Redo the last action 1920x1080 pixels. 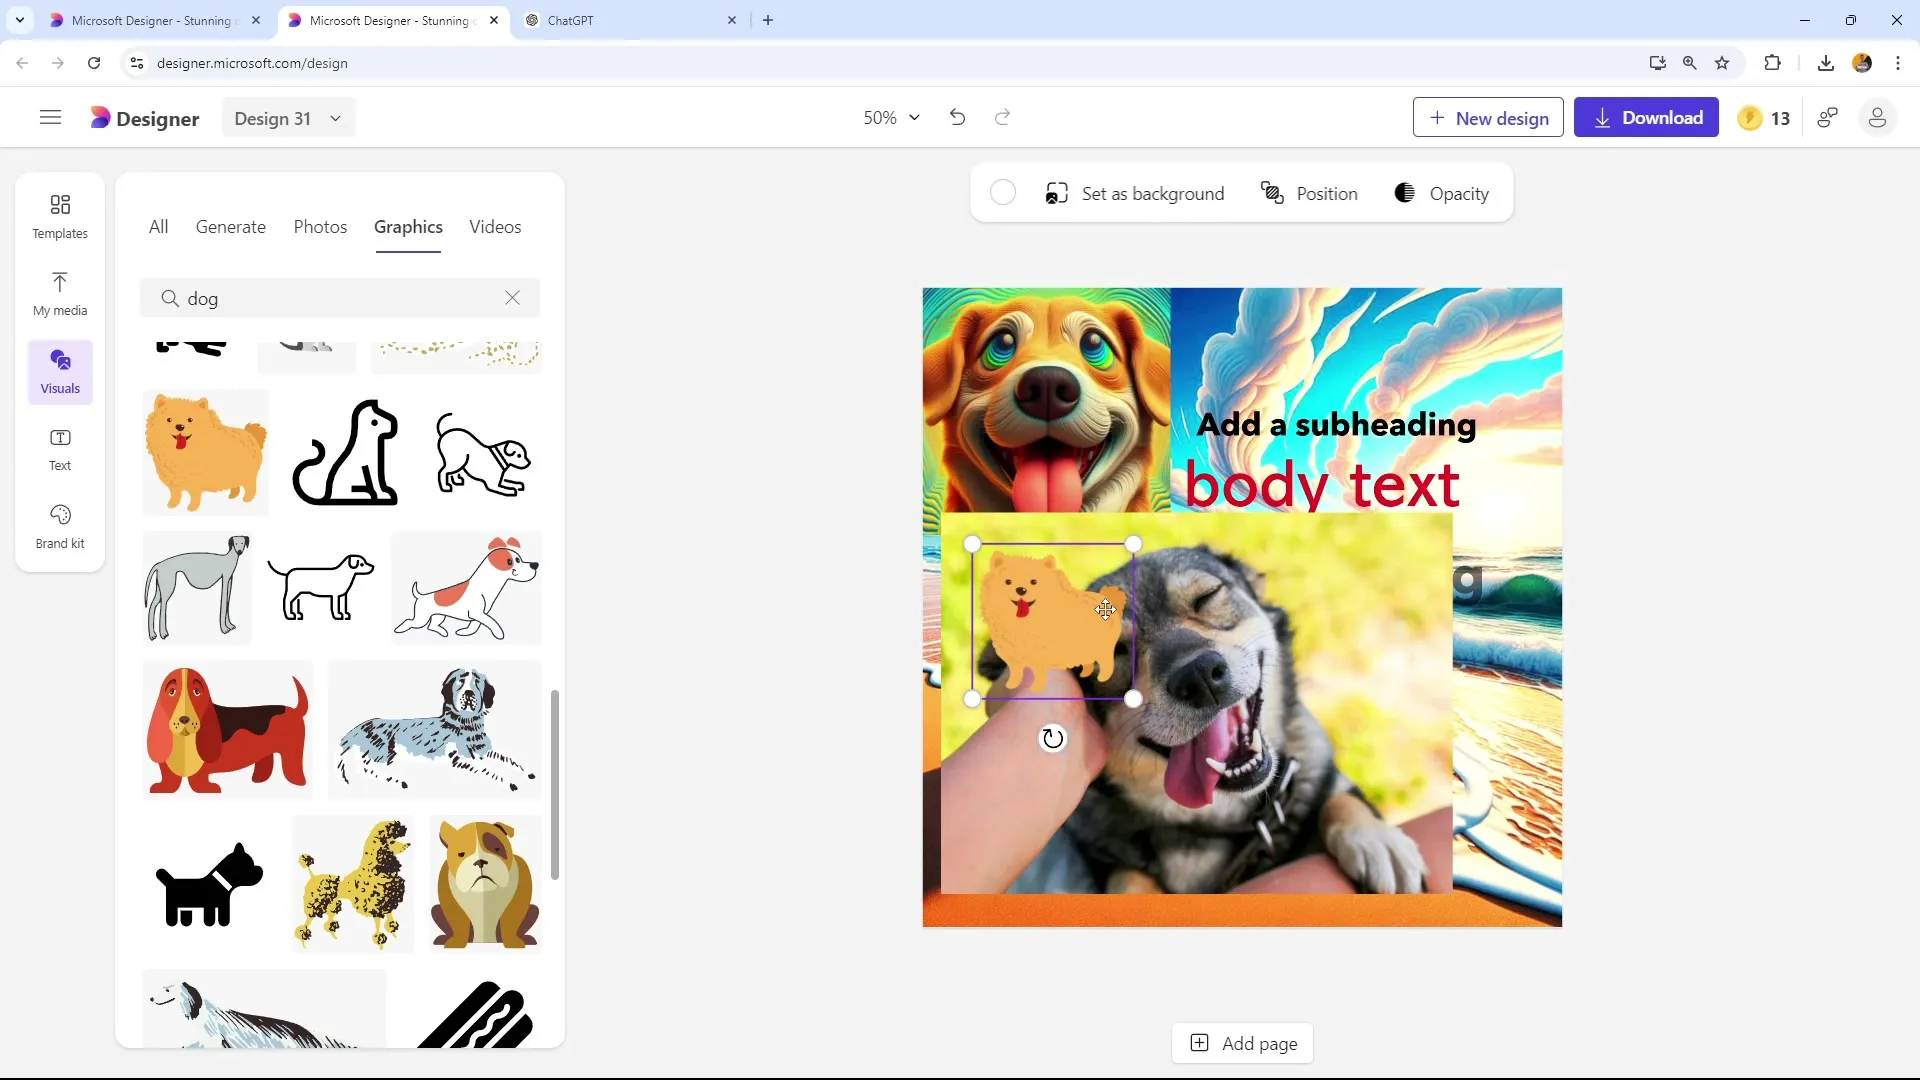pos(1002,118)
